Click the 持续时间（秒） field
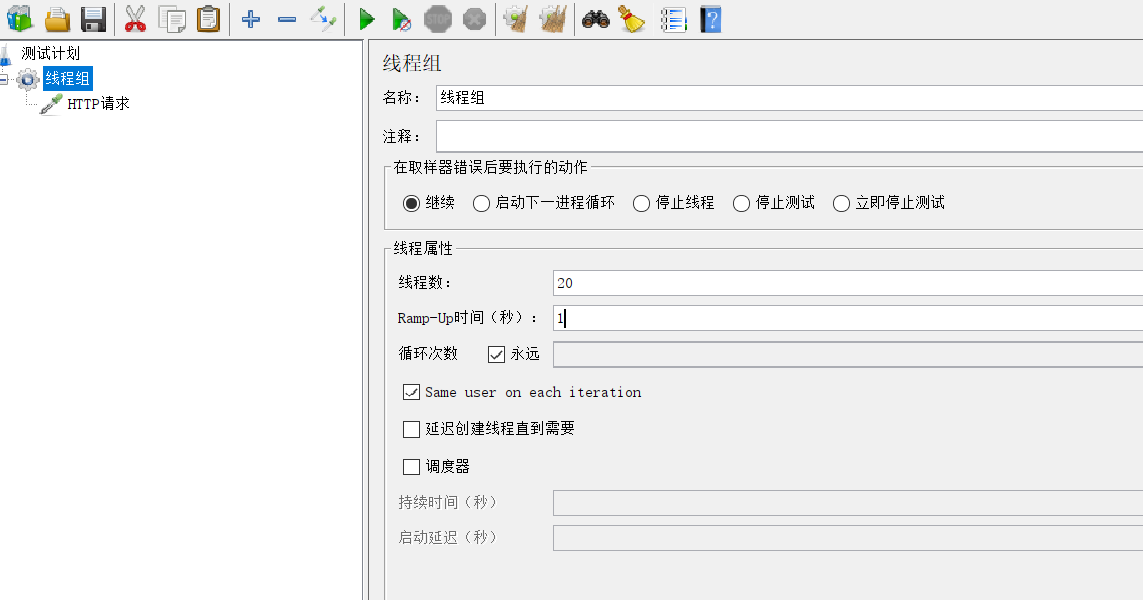Screen dimensions: 1143x600 pyautogui.click(x=848, y=503)
